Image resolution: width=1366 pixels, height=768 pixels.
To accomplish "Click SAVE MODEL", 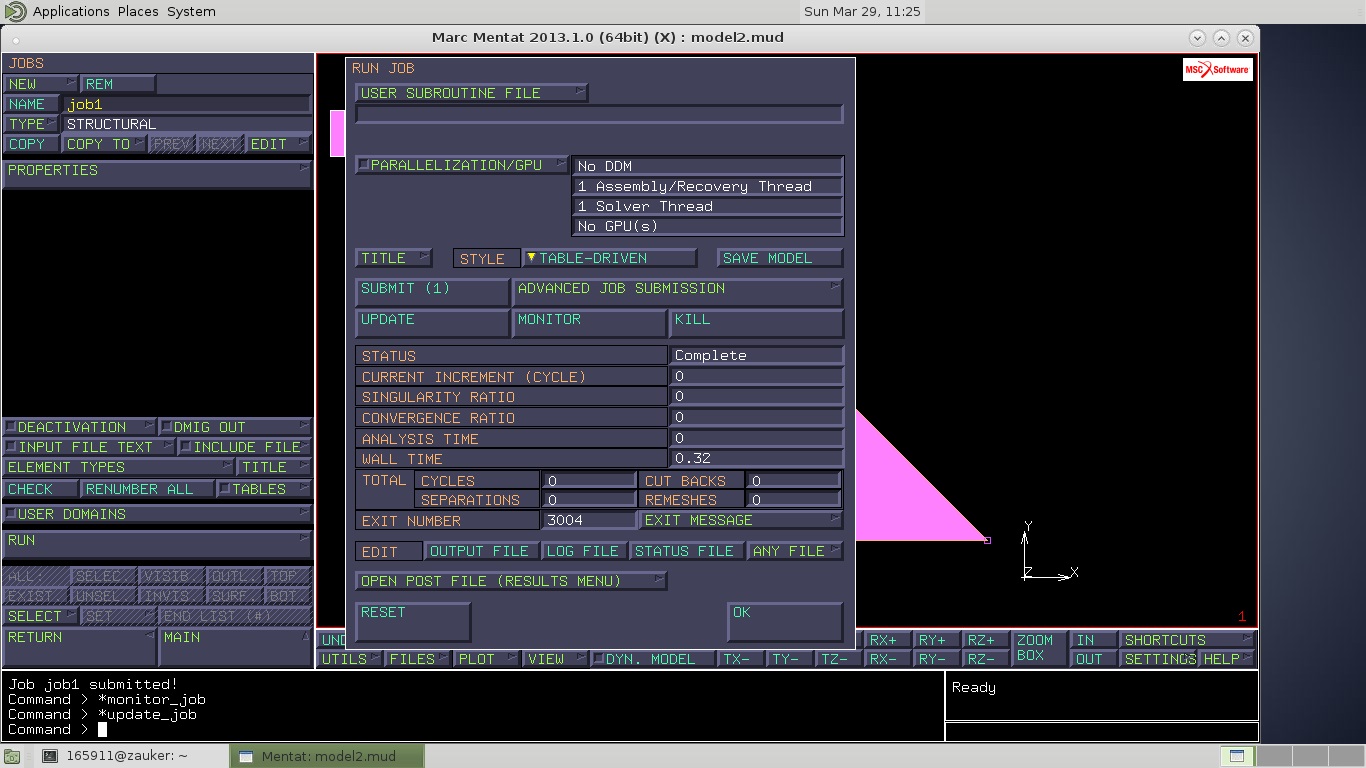I will (x=780, y=258).
